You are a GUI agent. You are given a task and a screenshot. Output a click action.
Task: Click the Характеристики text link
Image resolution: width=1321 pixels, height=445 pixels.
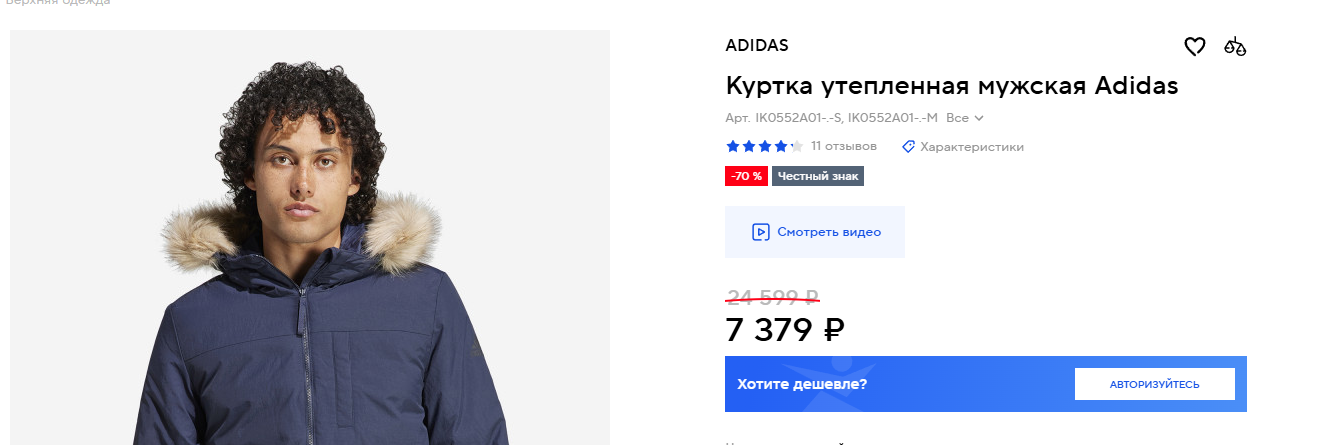971,147
